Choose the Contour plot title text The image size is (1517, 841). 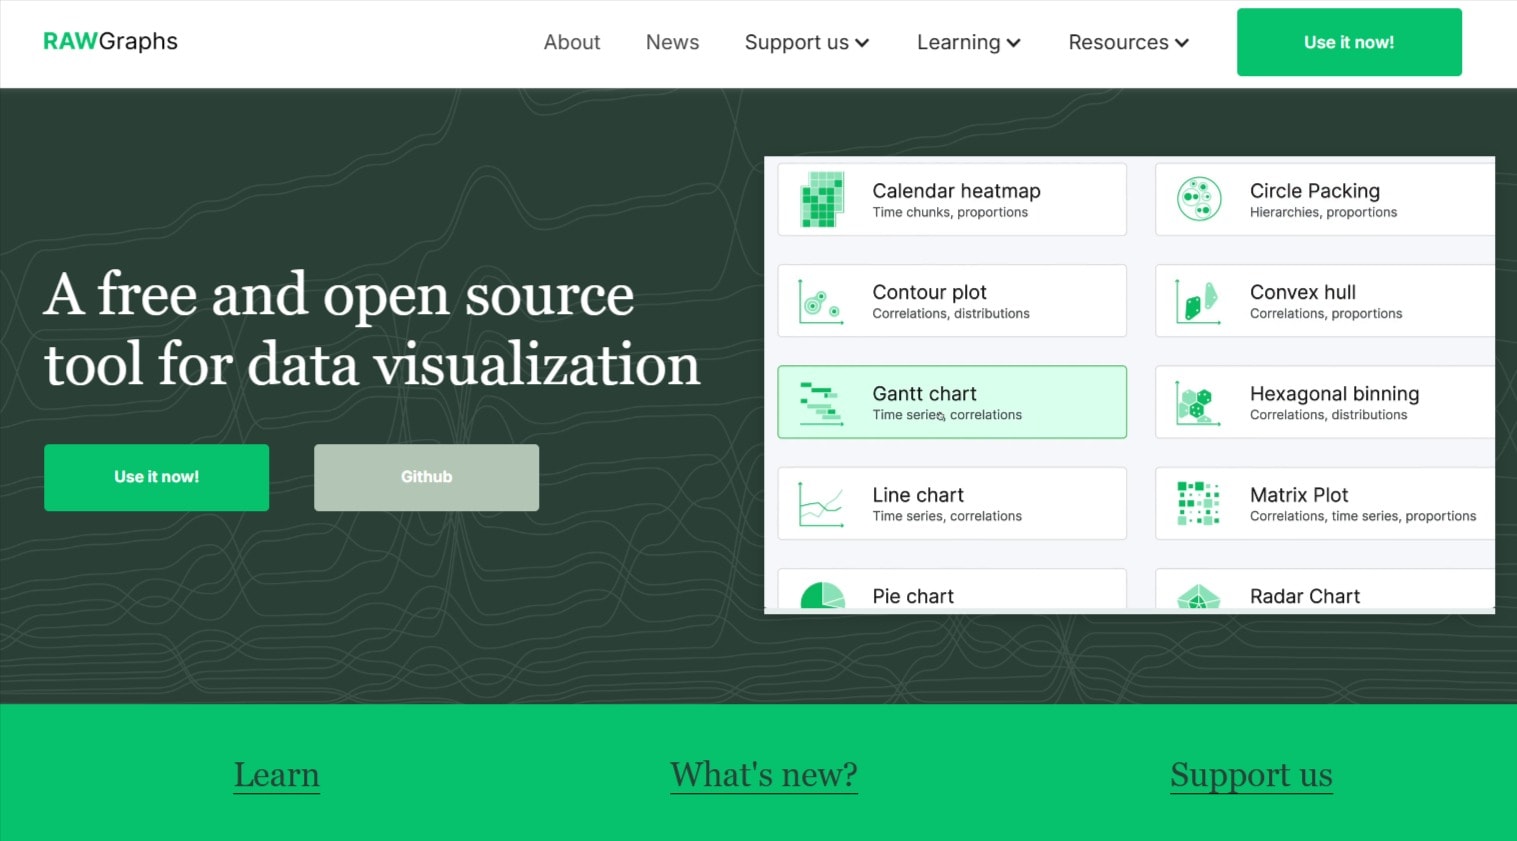tap(929, 292)
